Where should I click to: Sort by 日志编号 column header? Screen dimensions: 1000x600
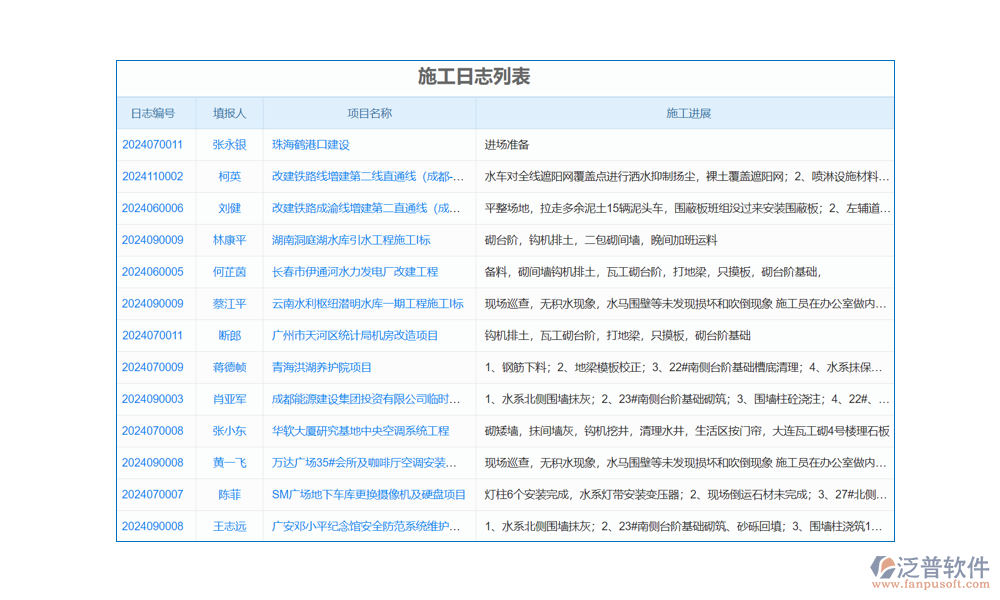(152, 113)
